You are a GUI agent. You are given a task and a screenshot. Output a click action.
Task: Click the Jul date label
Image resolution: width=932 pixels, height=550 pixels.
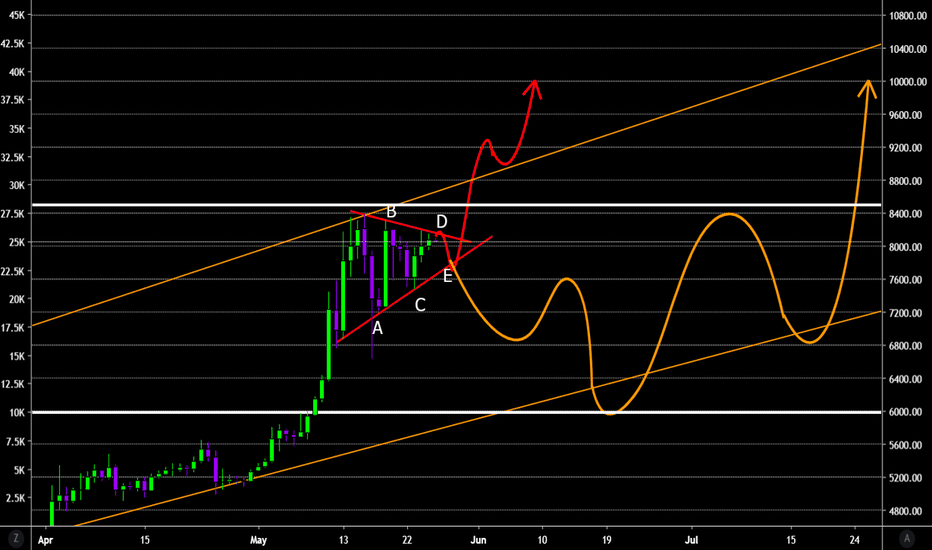coord(691,540)
